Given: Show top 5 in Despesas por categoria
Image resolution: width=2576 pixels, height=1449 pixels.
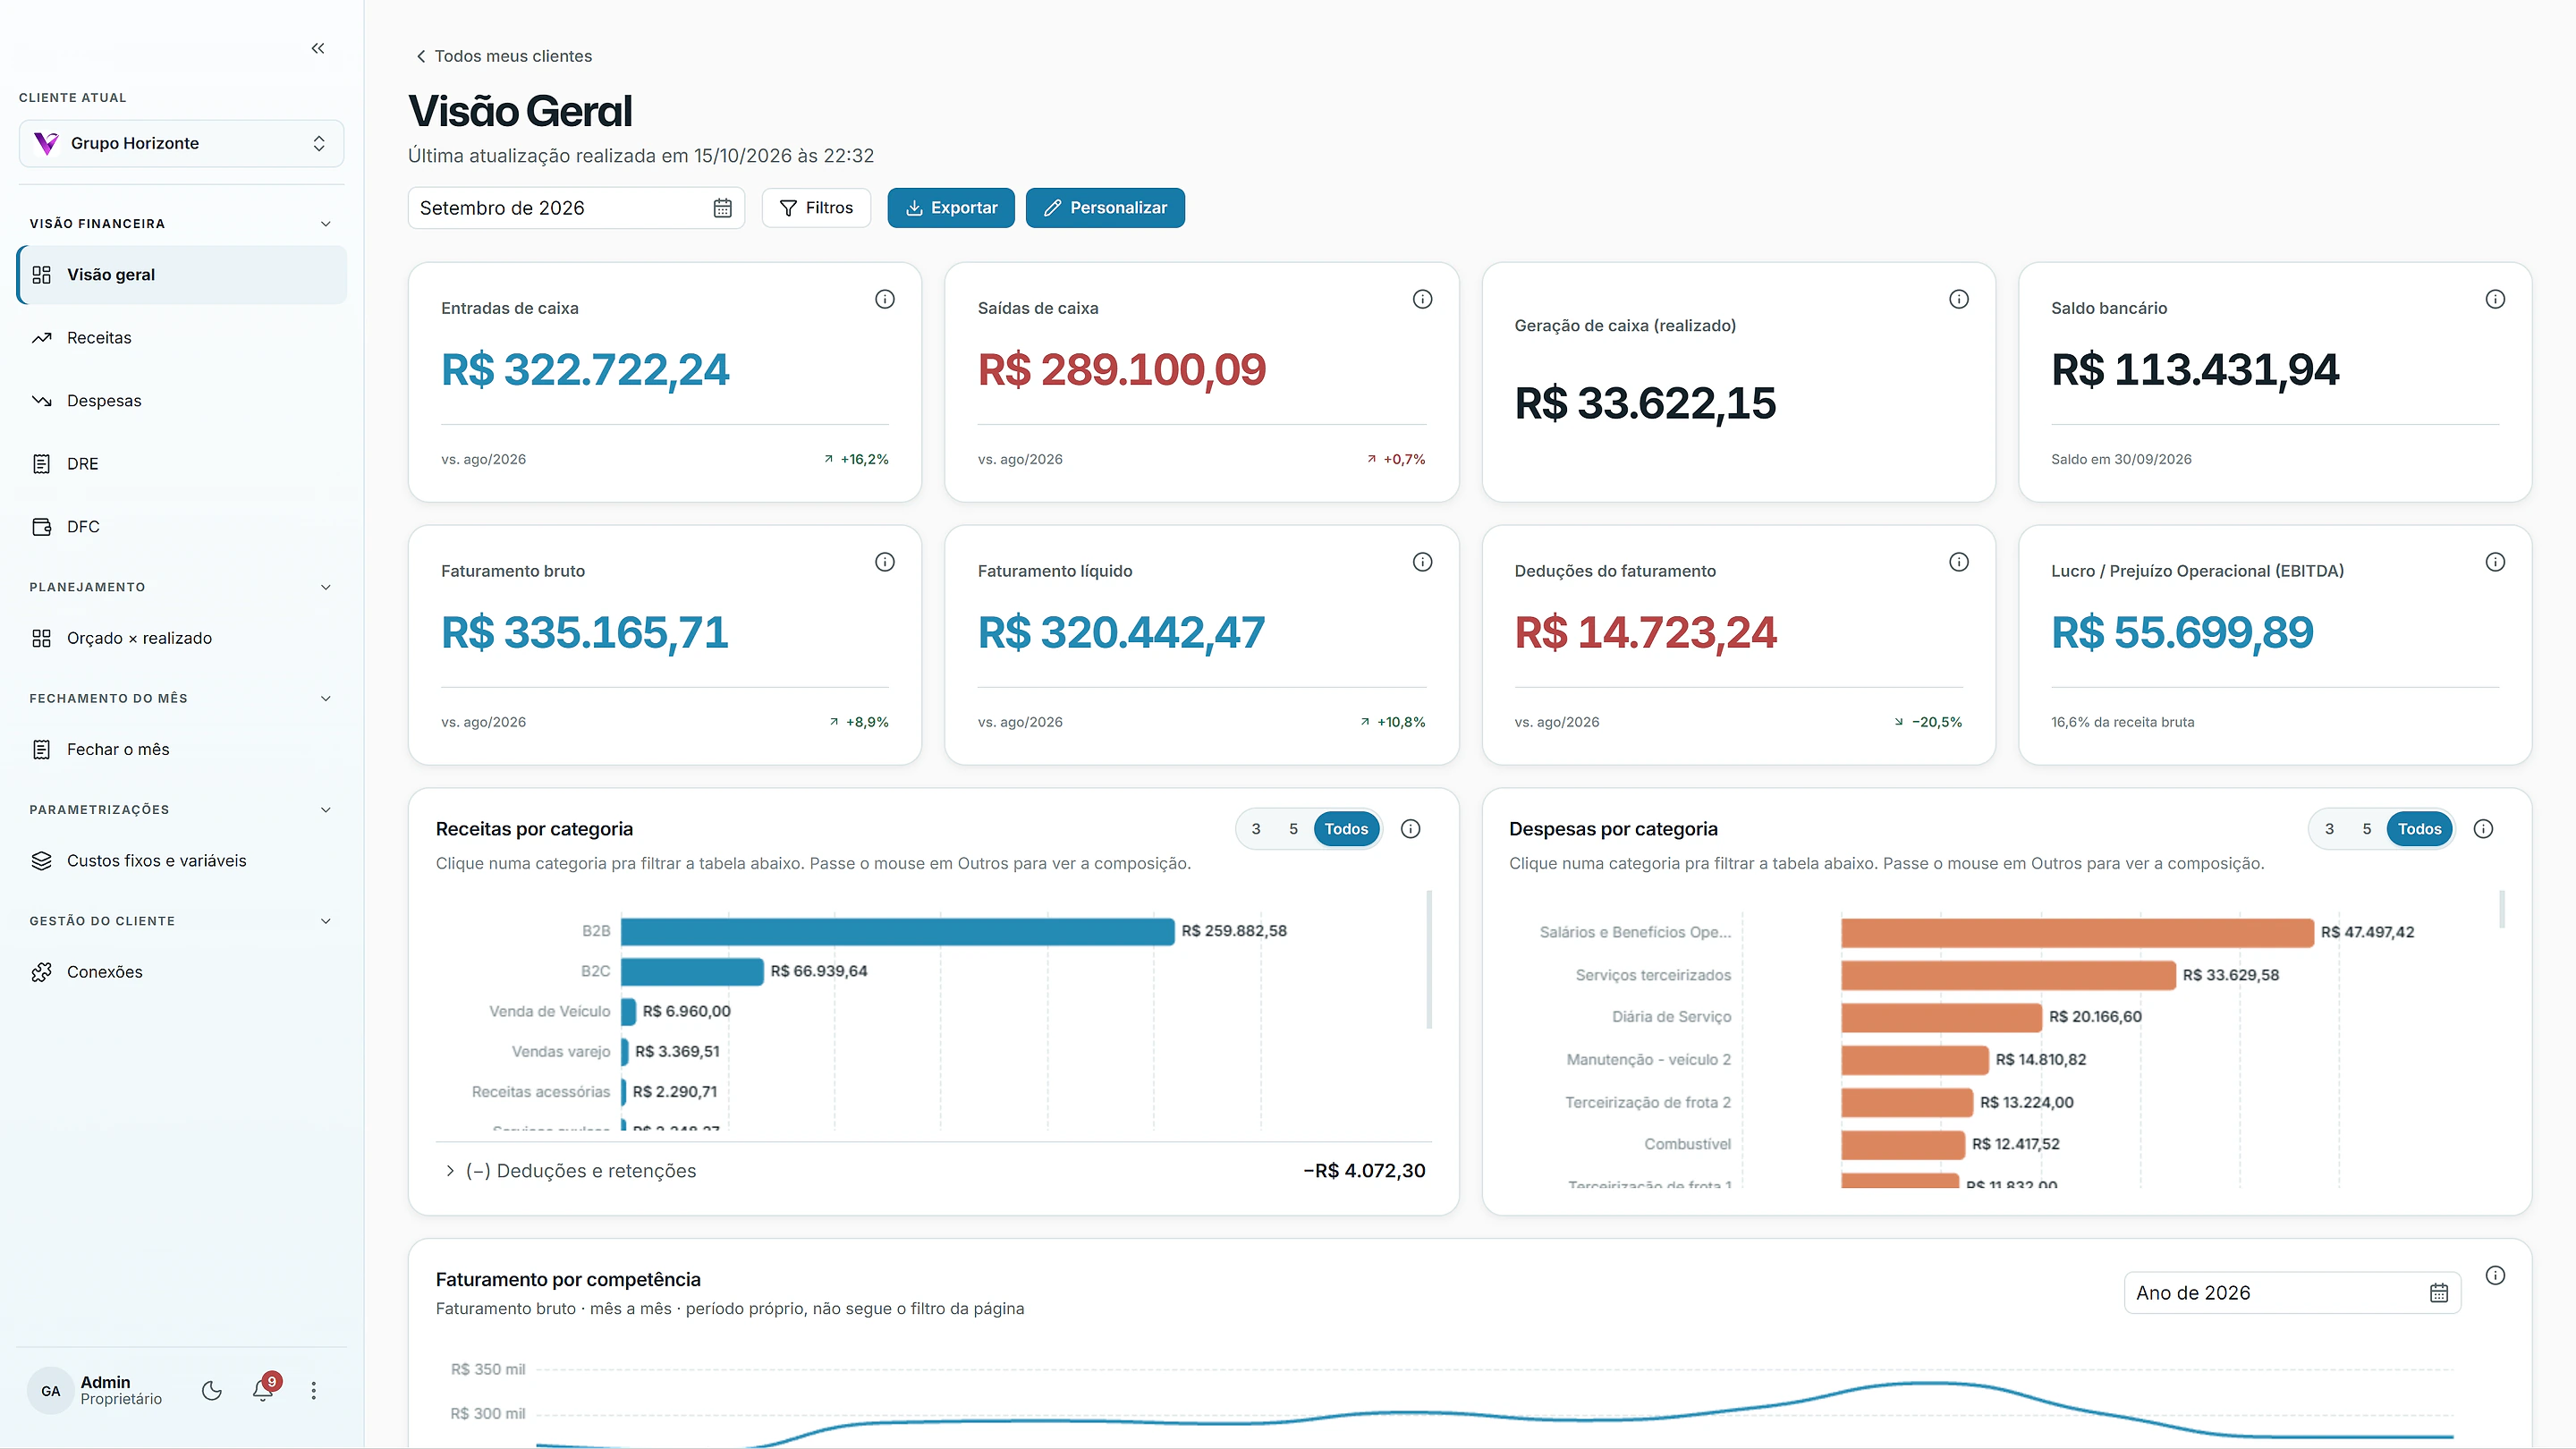Looking at the screenshot, I should 2366,829.
